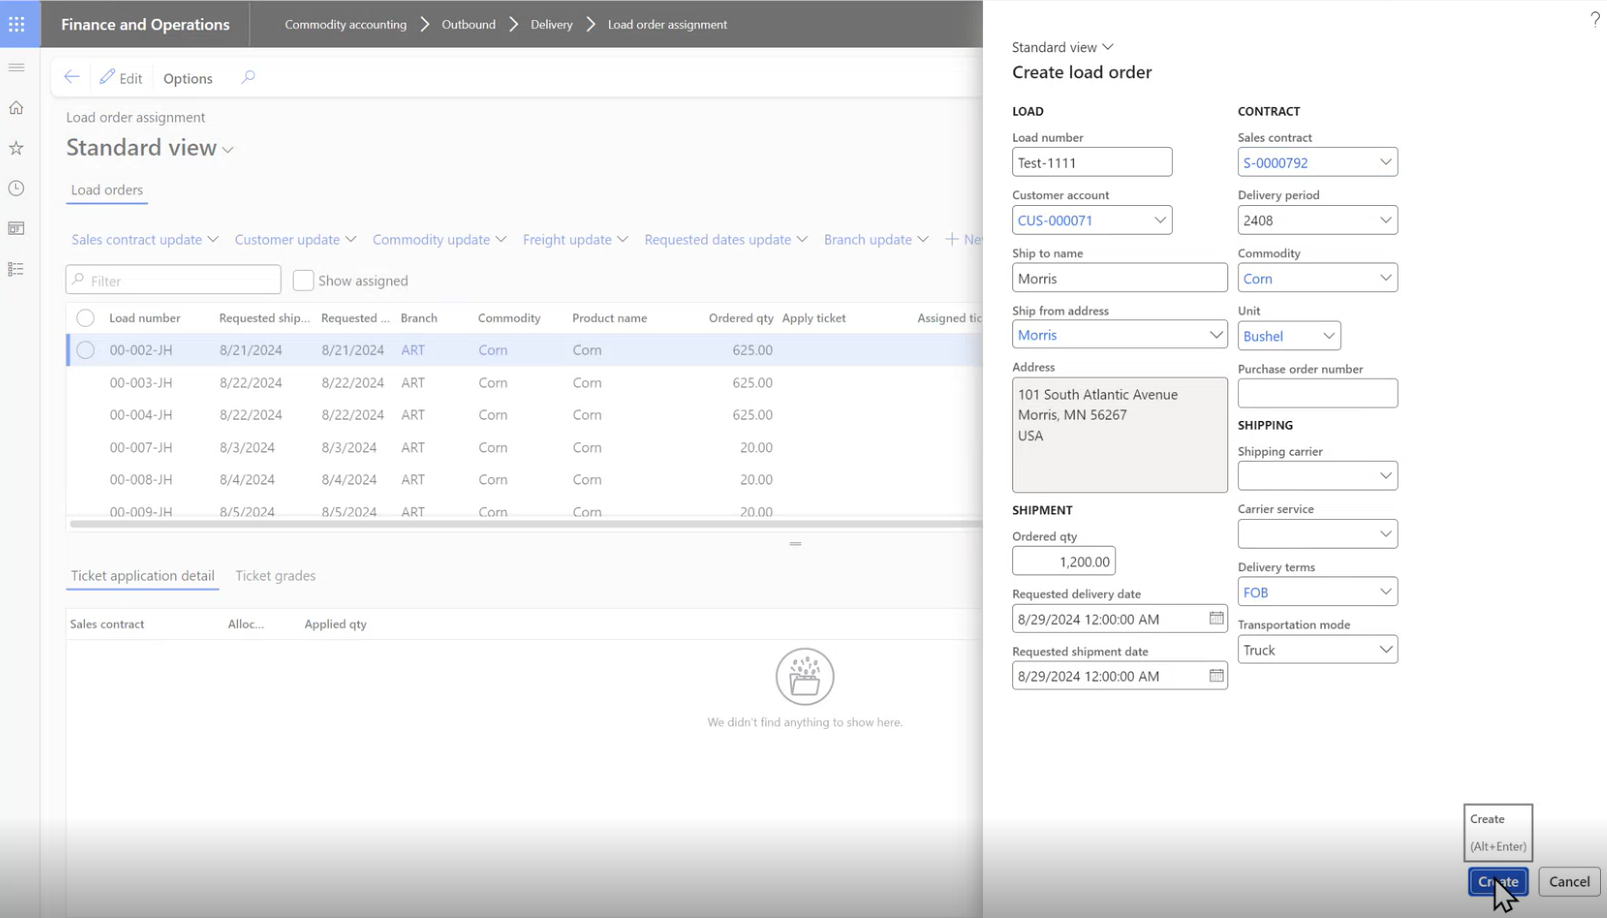Open the Commodity accounting breadcrumb link
Viewport: 1607px width, 918px height.
point(345,24)
